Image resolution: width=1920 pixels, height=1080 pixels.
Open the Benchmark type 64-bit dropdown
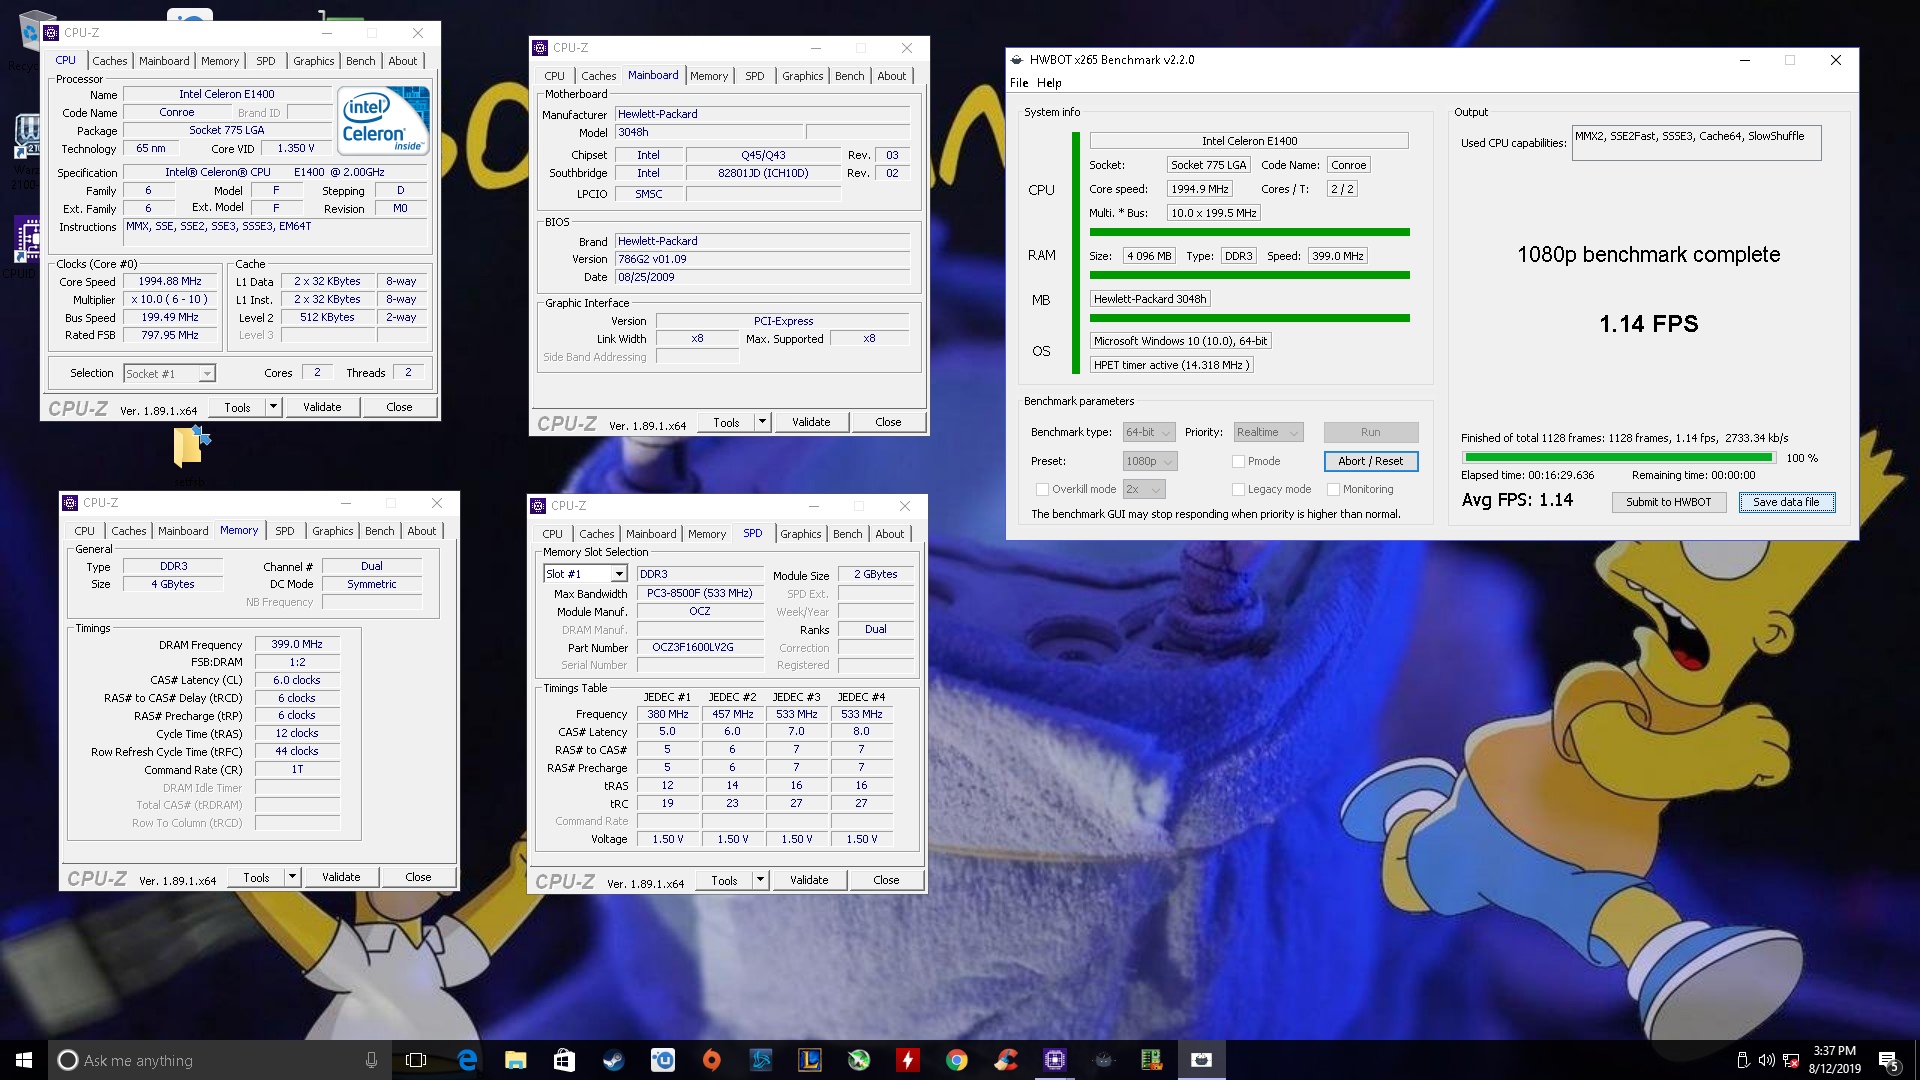1149,432
